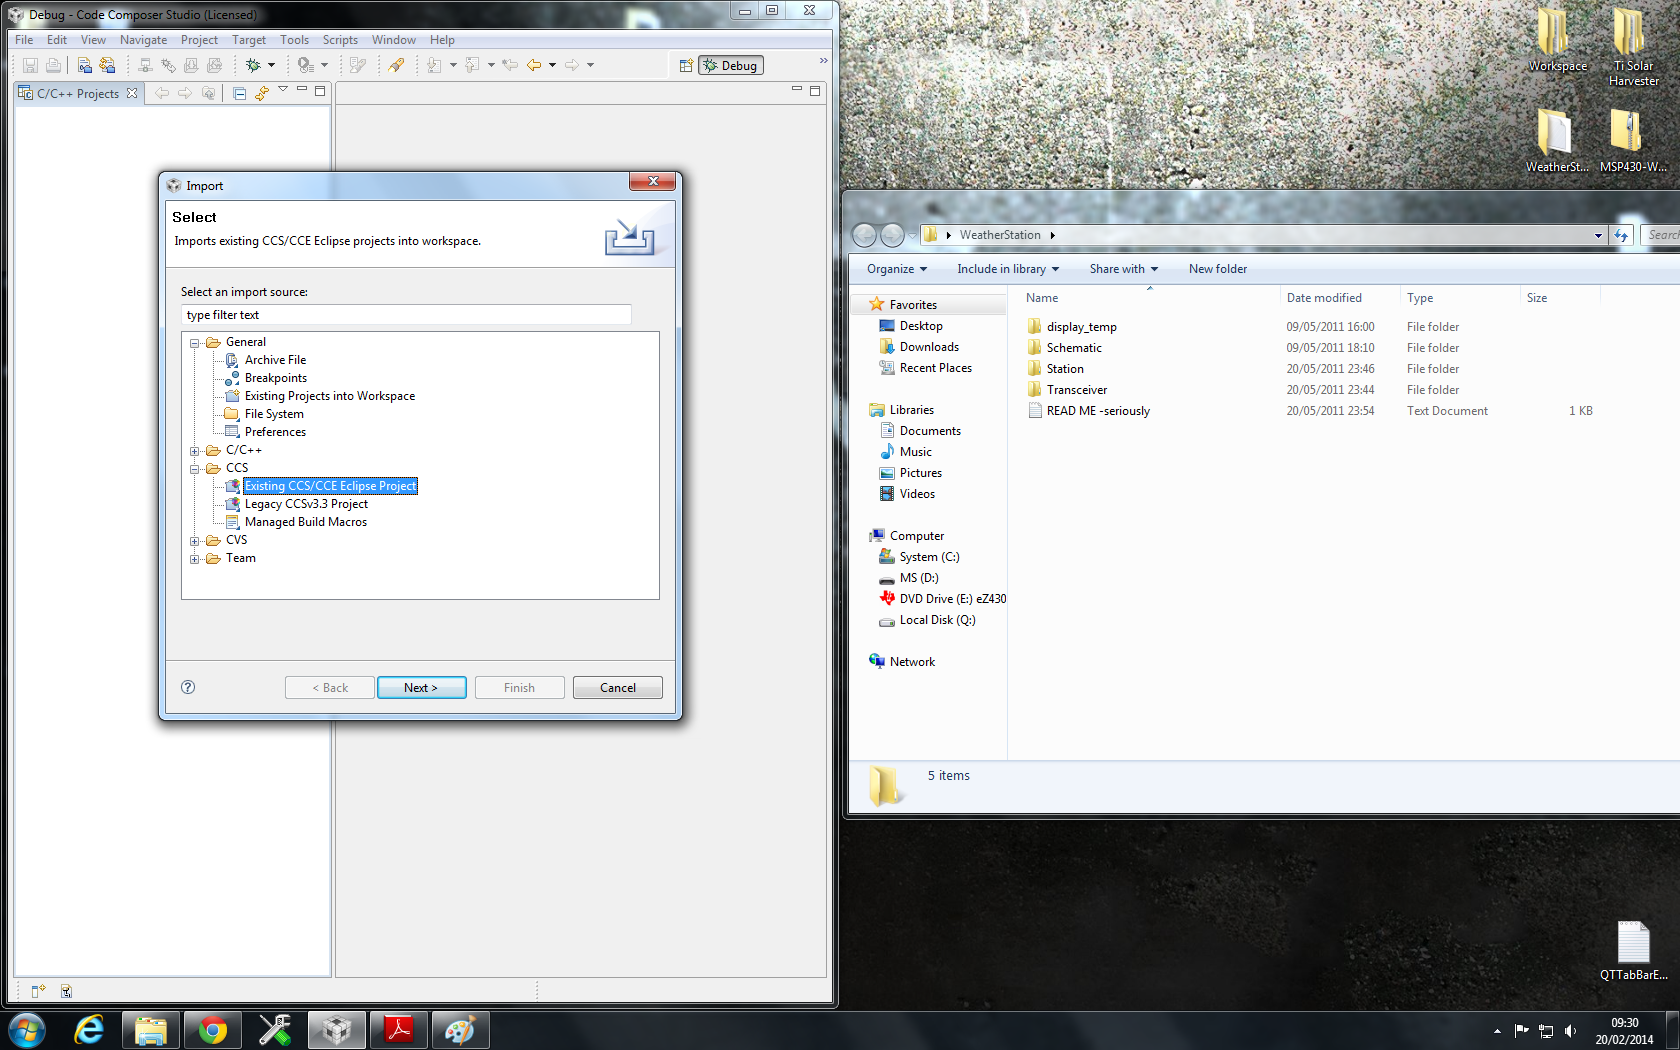Click the refresh button beside Explorer address bar
The height and width of the screenshot is (1050, 1680).
tap(1622, 235)
